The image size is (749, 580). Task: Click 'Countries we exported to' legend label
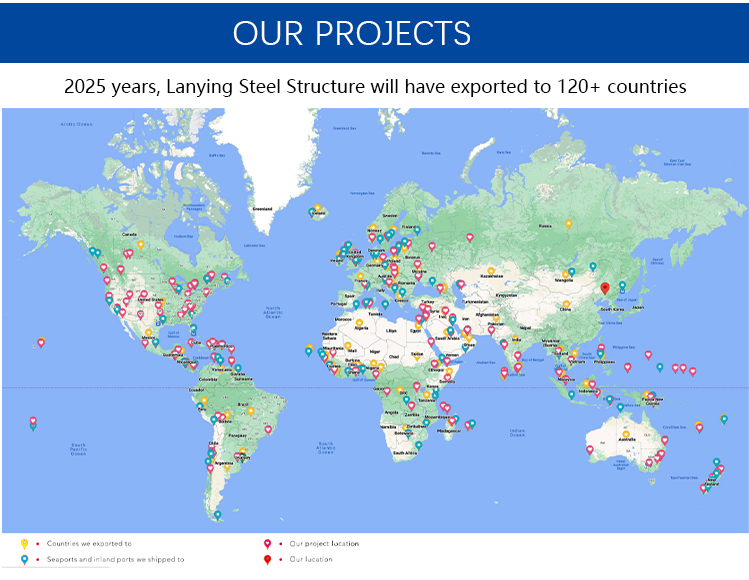(89, 543)
